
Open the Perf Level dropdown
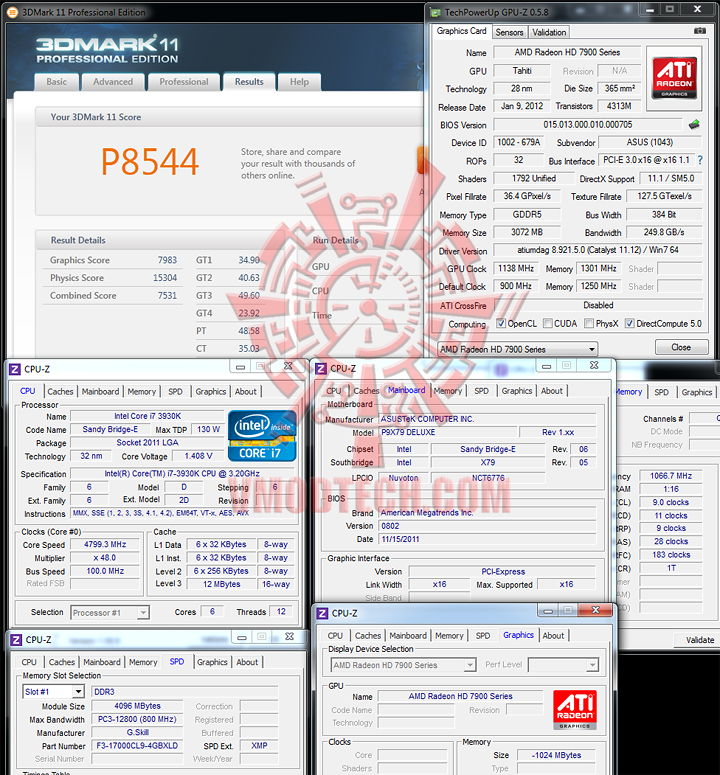click(x=563, y=665)
